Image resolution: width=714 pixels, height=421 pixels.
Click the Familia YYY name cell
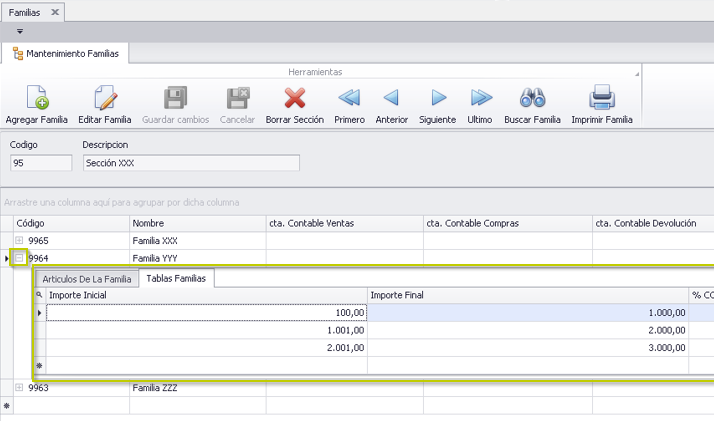(x=198, y=258)
